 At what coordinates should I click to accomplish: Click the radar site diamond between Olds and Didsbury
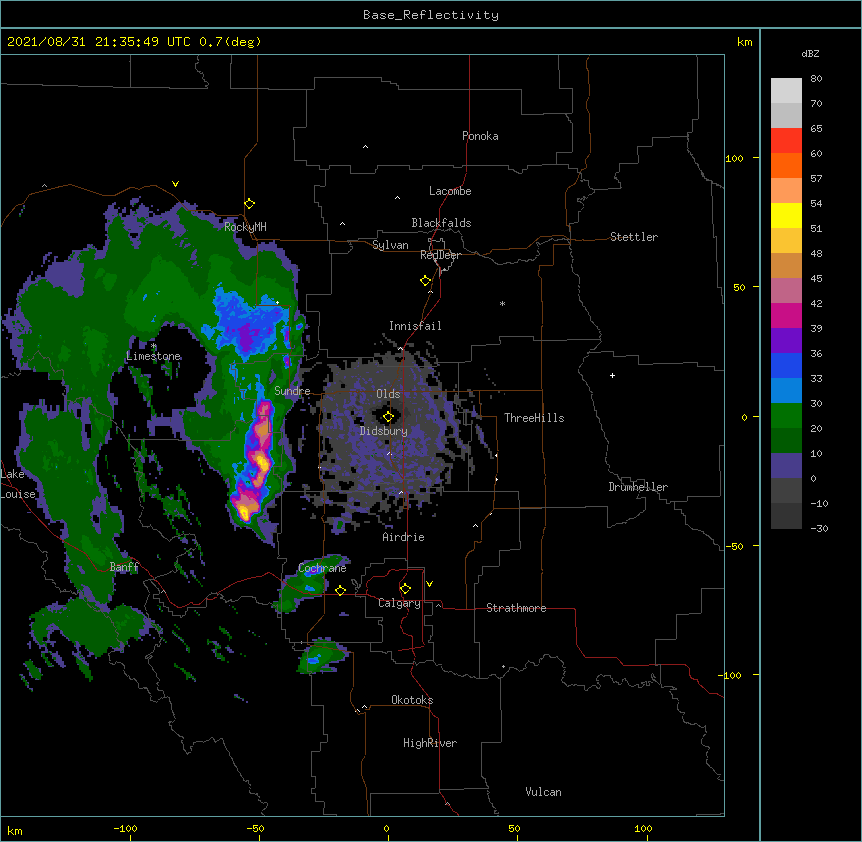point(388,417)
